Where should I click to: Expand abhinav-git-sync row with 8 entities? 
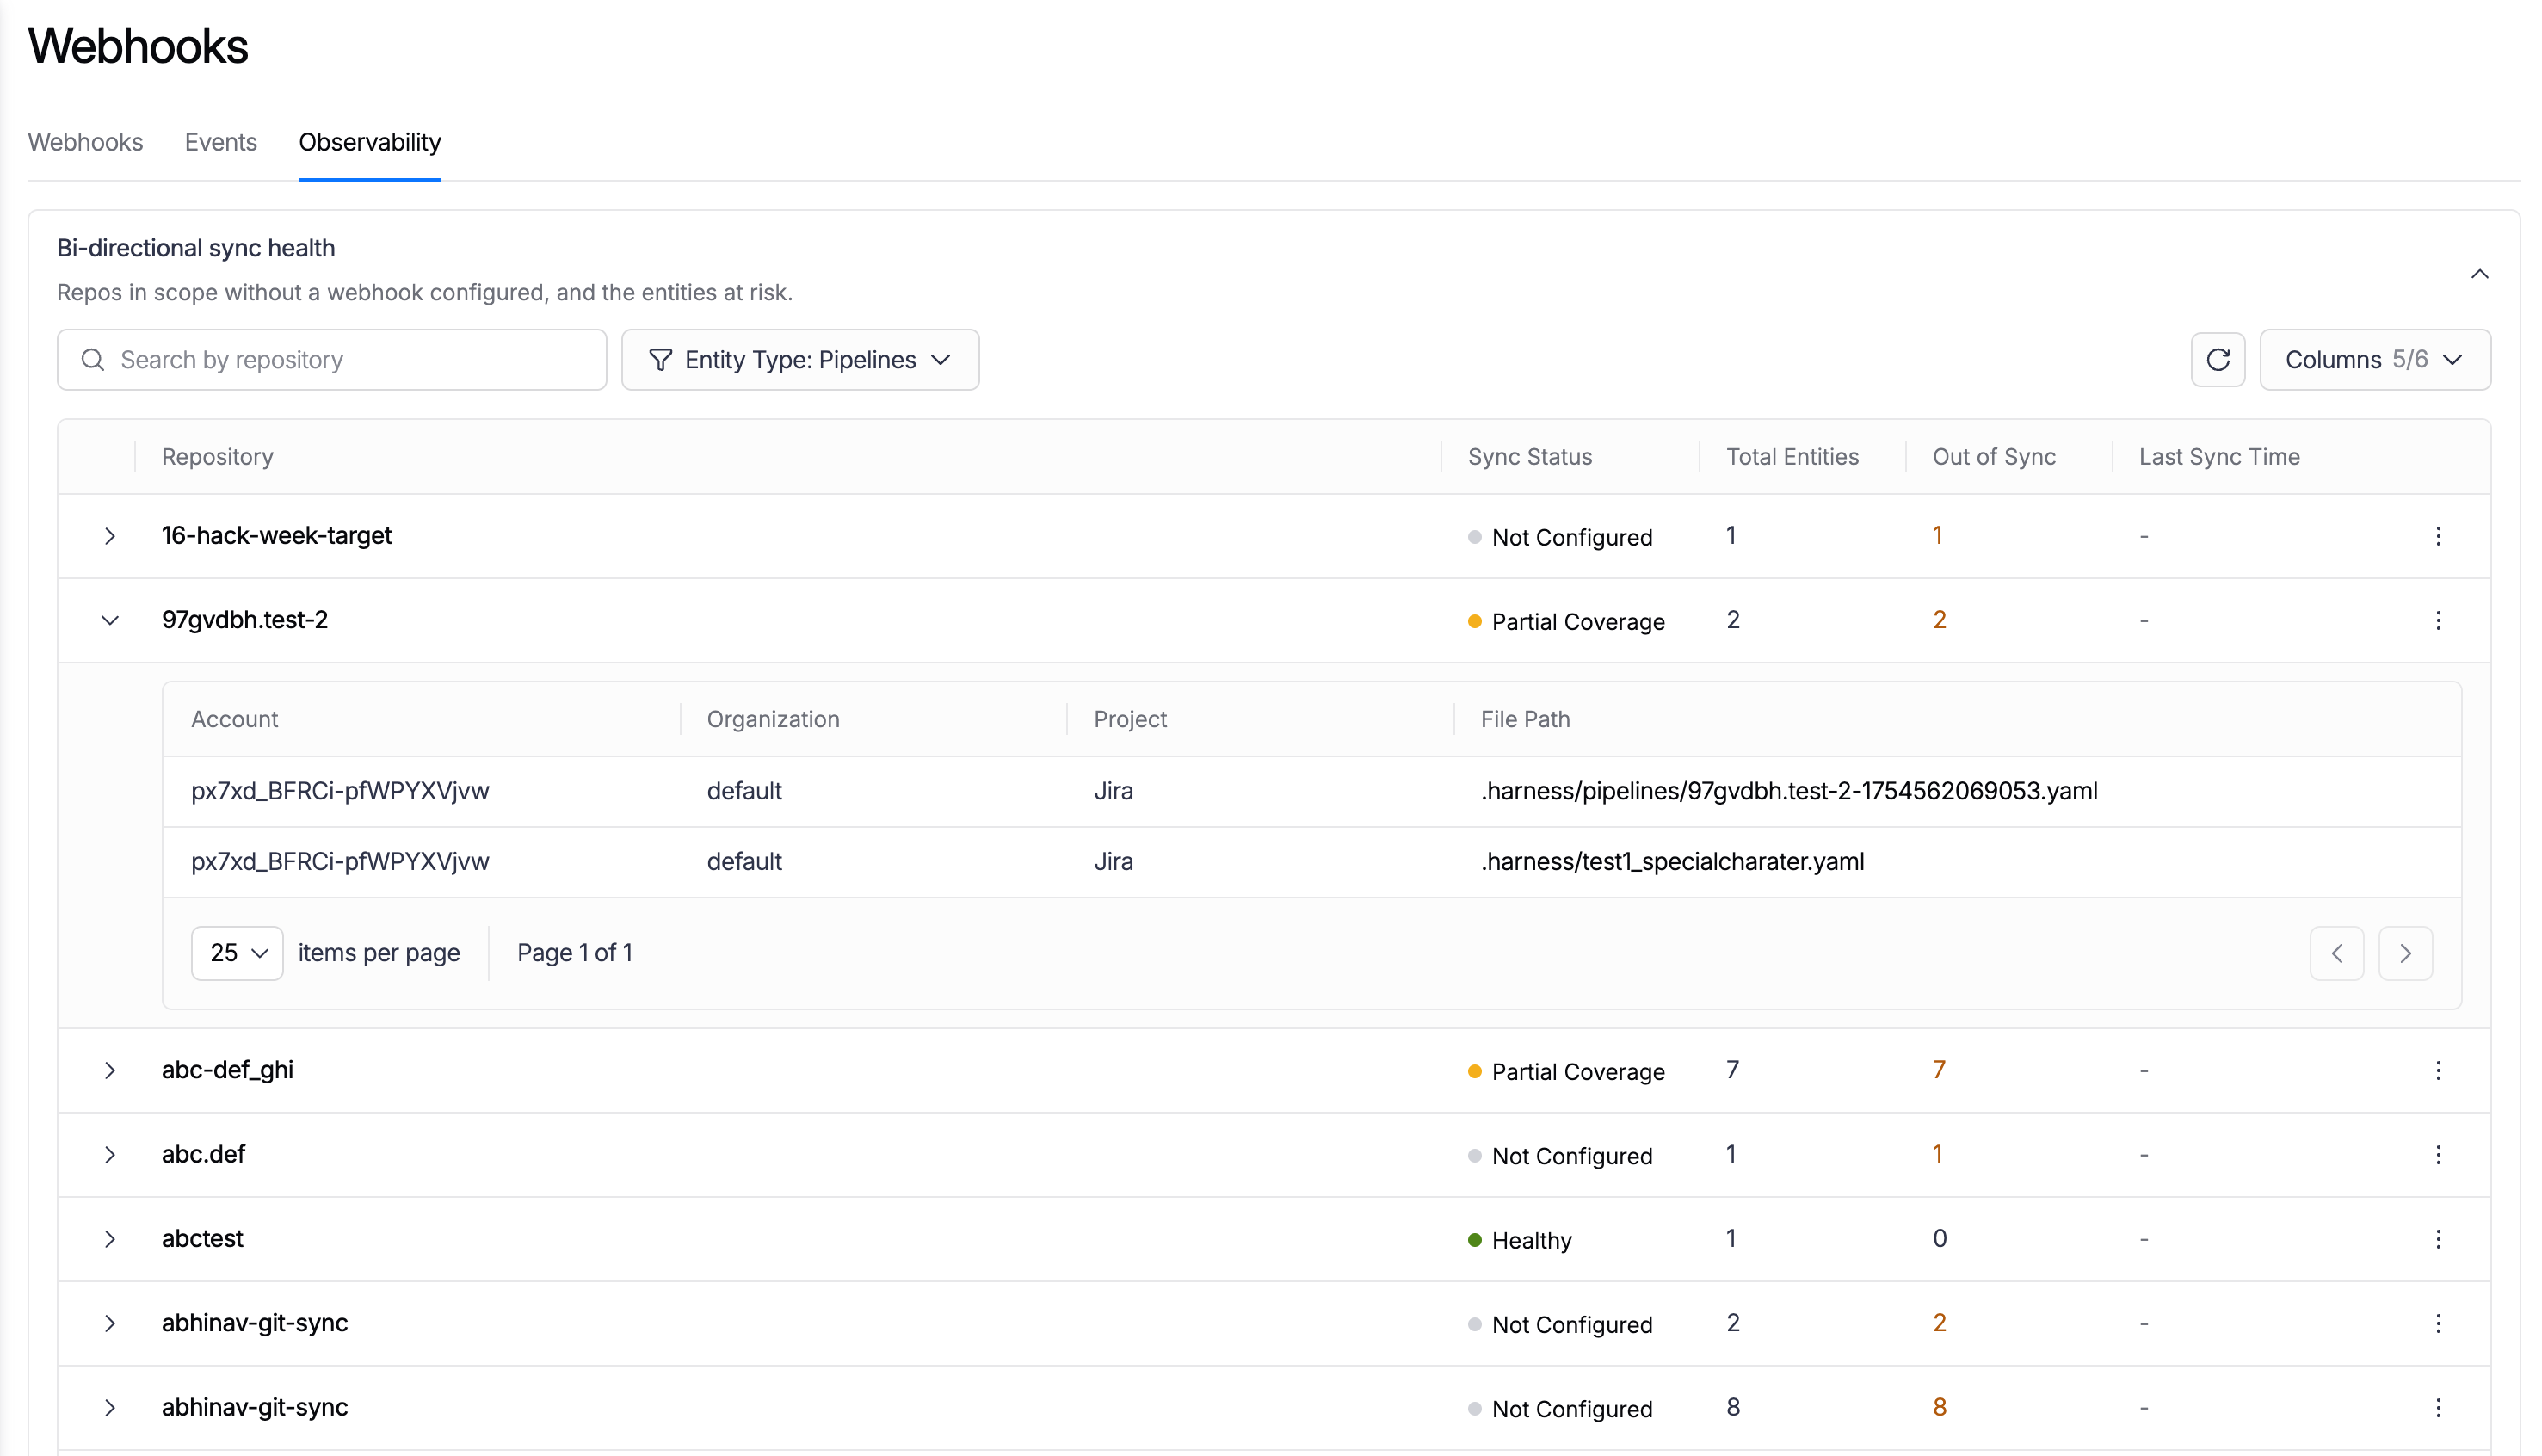(x=110, y=1407)
